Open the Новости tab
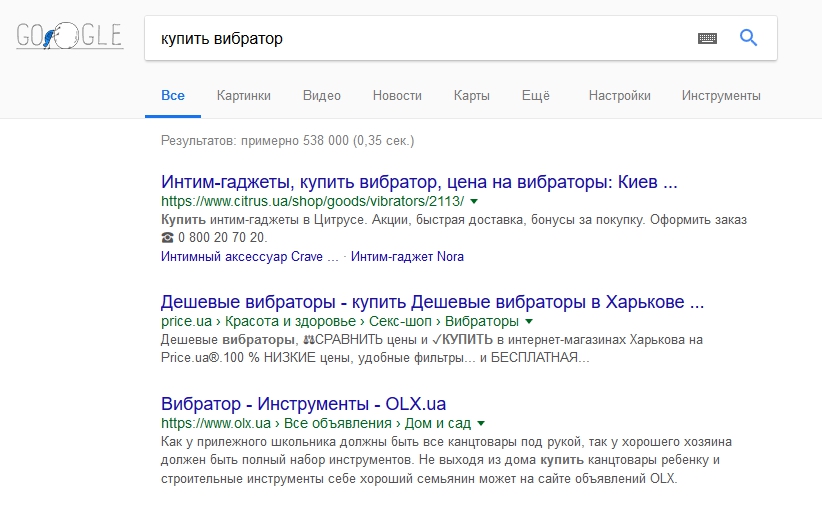Viewport: 822px width, 506px height. coord(397,95)
